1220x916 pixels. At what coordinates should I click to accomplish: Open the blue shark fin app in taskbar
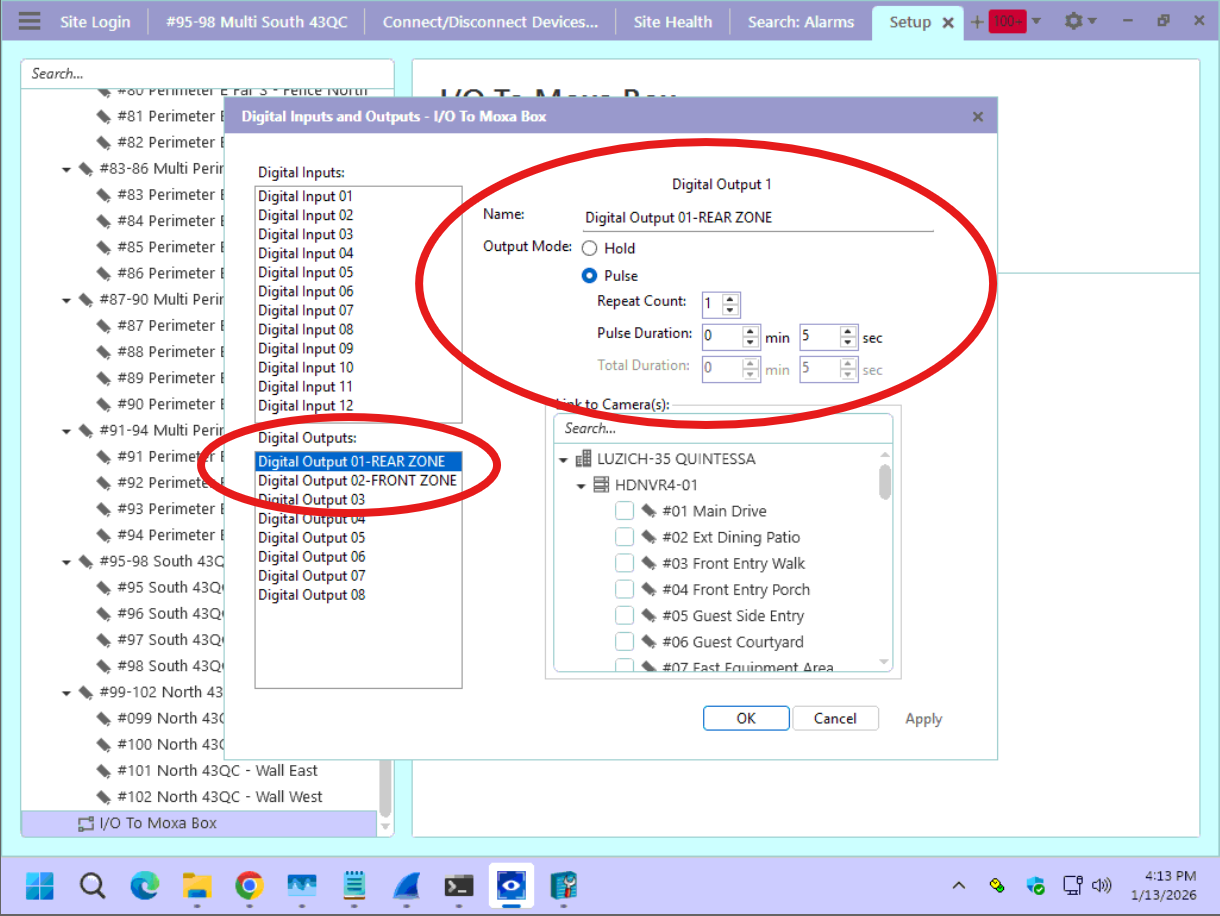point(406,885)
